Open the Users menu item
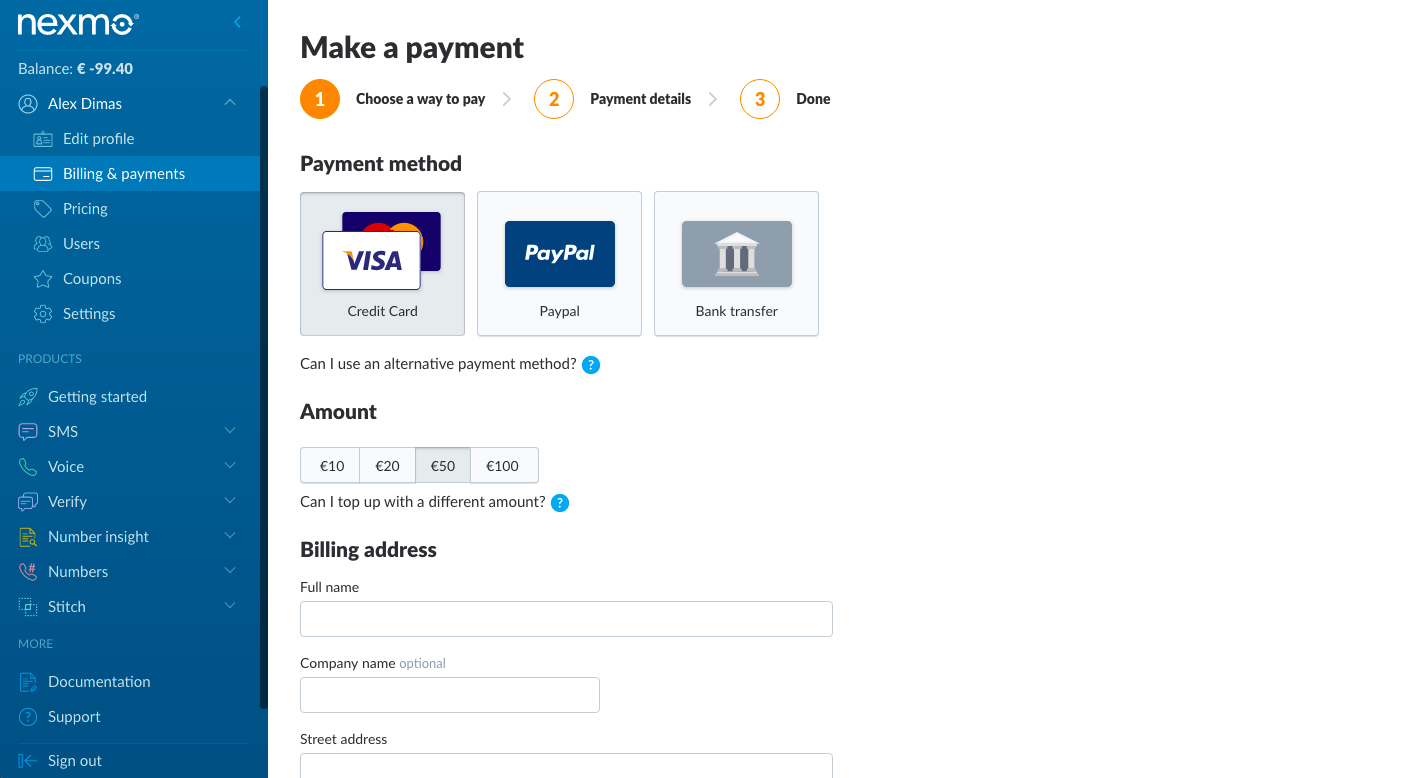The height and width of the screenshot is (778, 1416). (x=81, y=244)
